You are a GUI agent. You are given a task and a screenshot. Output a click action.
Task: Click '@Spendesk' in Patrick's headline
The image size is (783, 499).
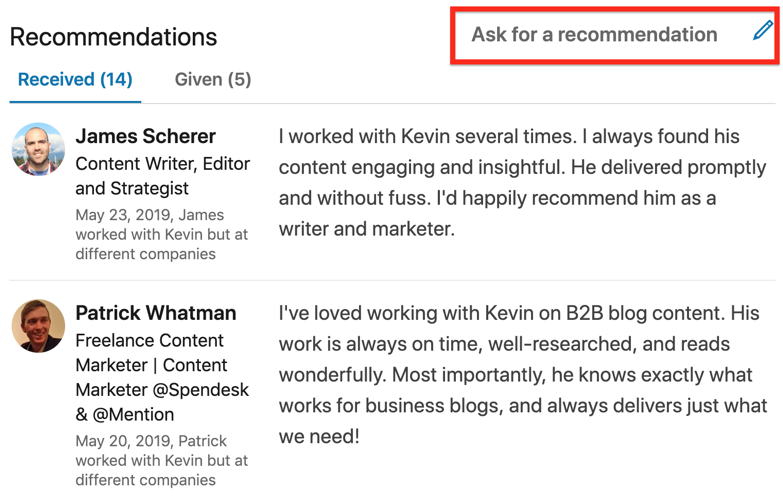[200, 390]
